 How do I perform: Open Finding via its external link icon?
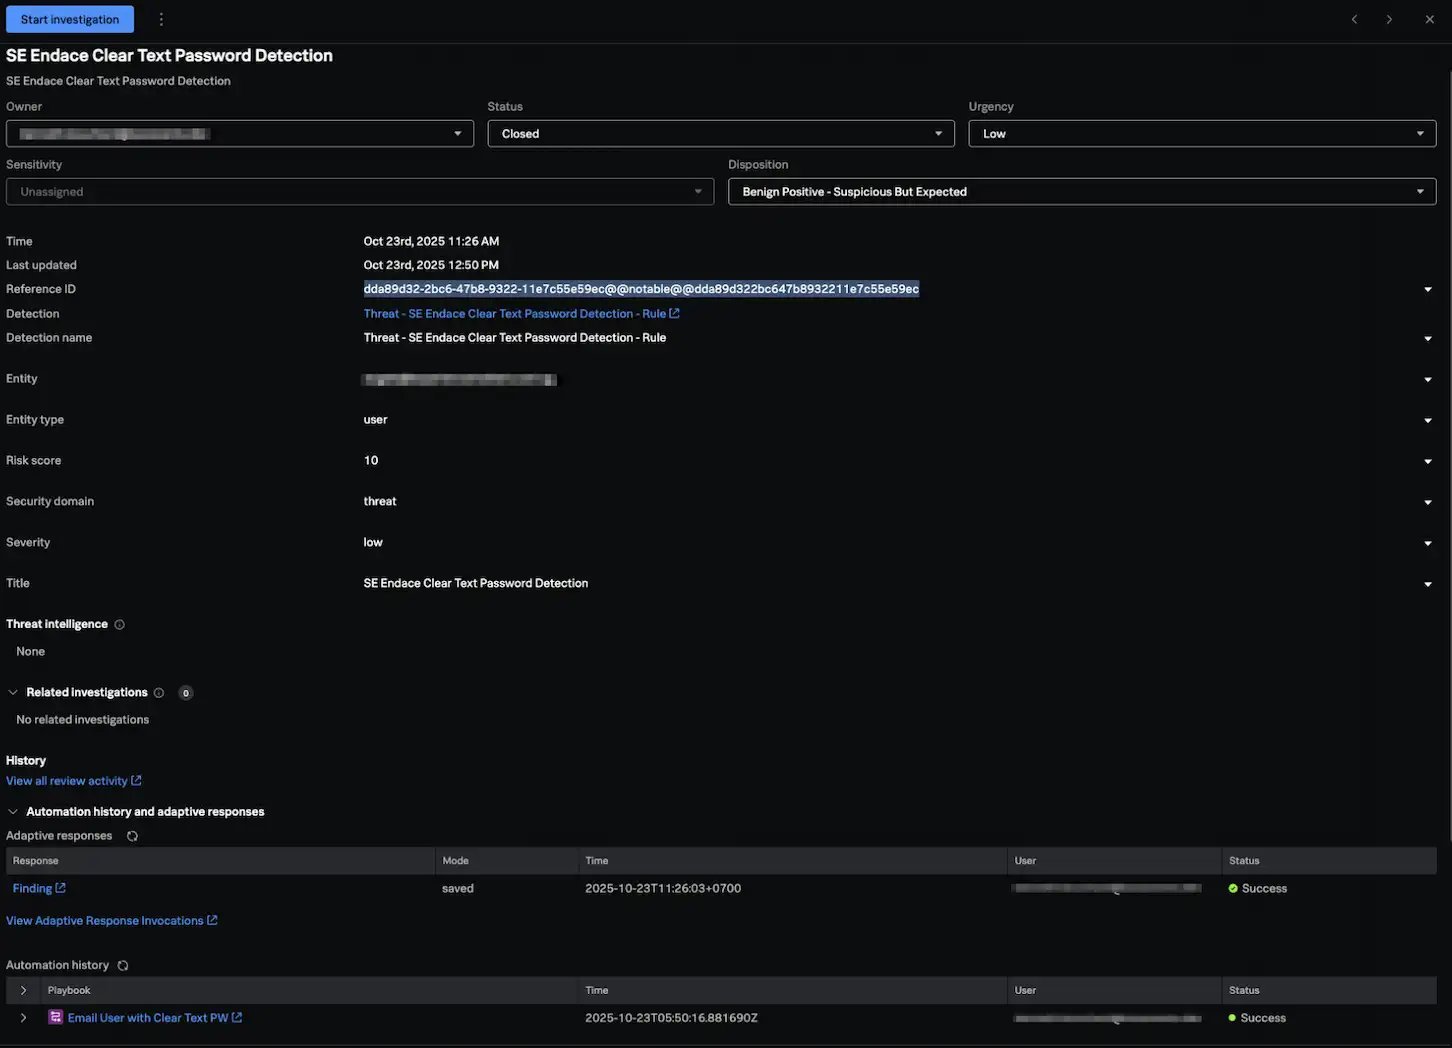pos(59,887)
